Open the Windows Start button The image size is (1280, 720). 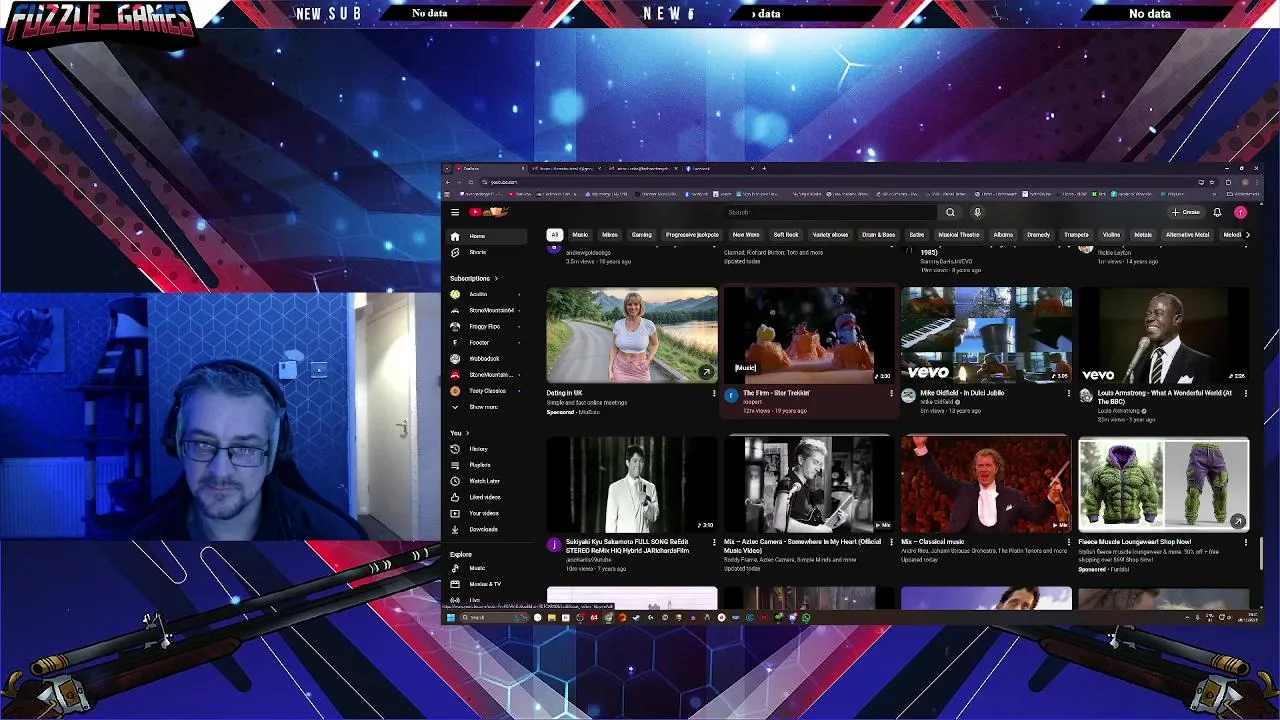pos(450,618)
